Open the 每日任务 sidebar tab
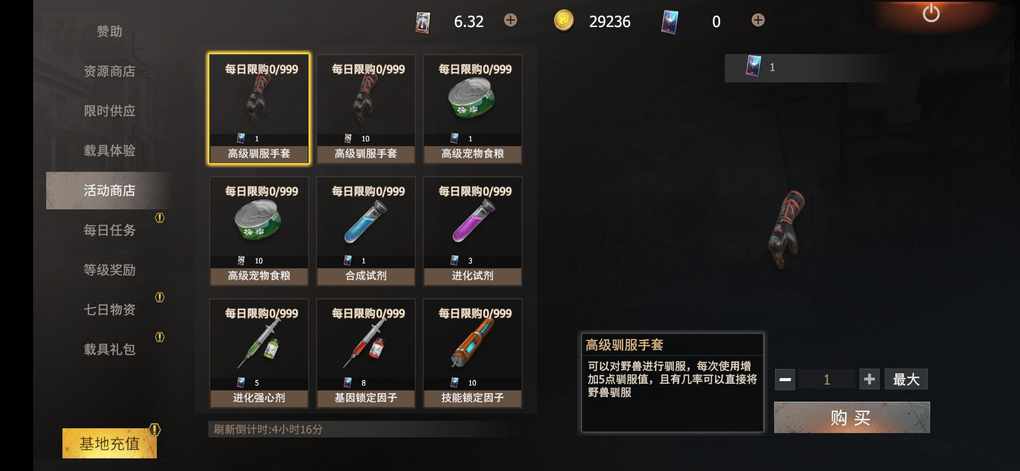1020x471 pixels. [x=109, y=230]
